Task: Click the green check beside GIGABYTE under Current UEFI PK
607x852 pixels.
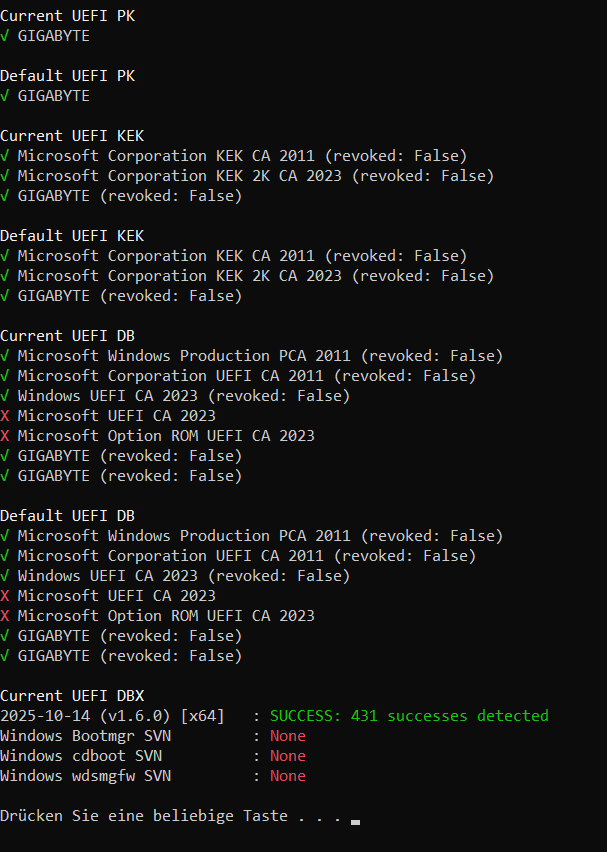Action: click(x=5, y=36)
